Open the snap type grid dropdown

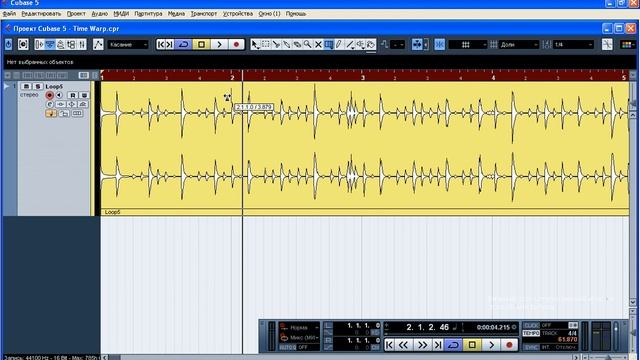(468, 44)
